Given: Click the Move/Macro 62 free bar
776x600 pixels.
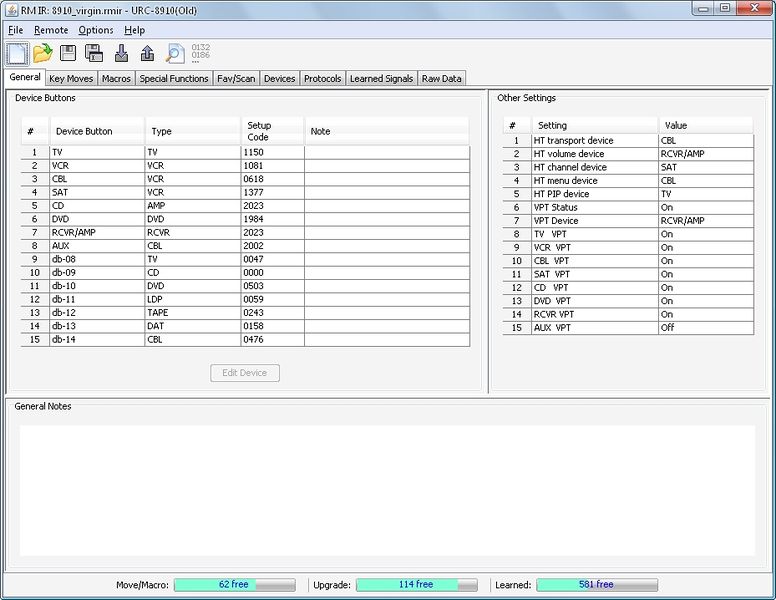Looking at the screenshot, I should (235, 585).
